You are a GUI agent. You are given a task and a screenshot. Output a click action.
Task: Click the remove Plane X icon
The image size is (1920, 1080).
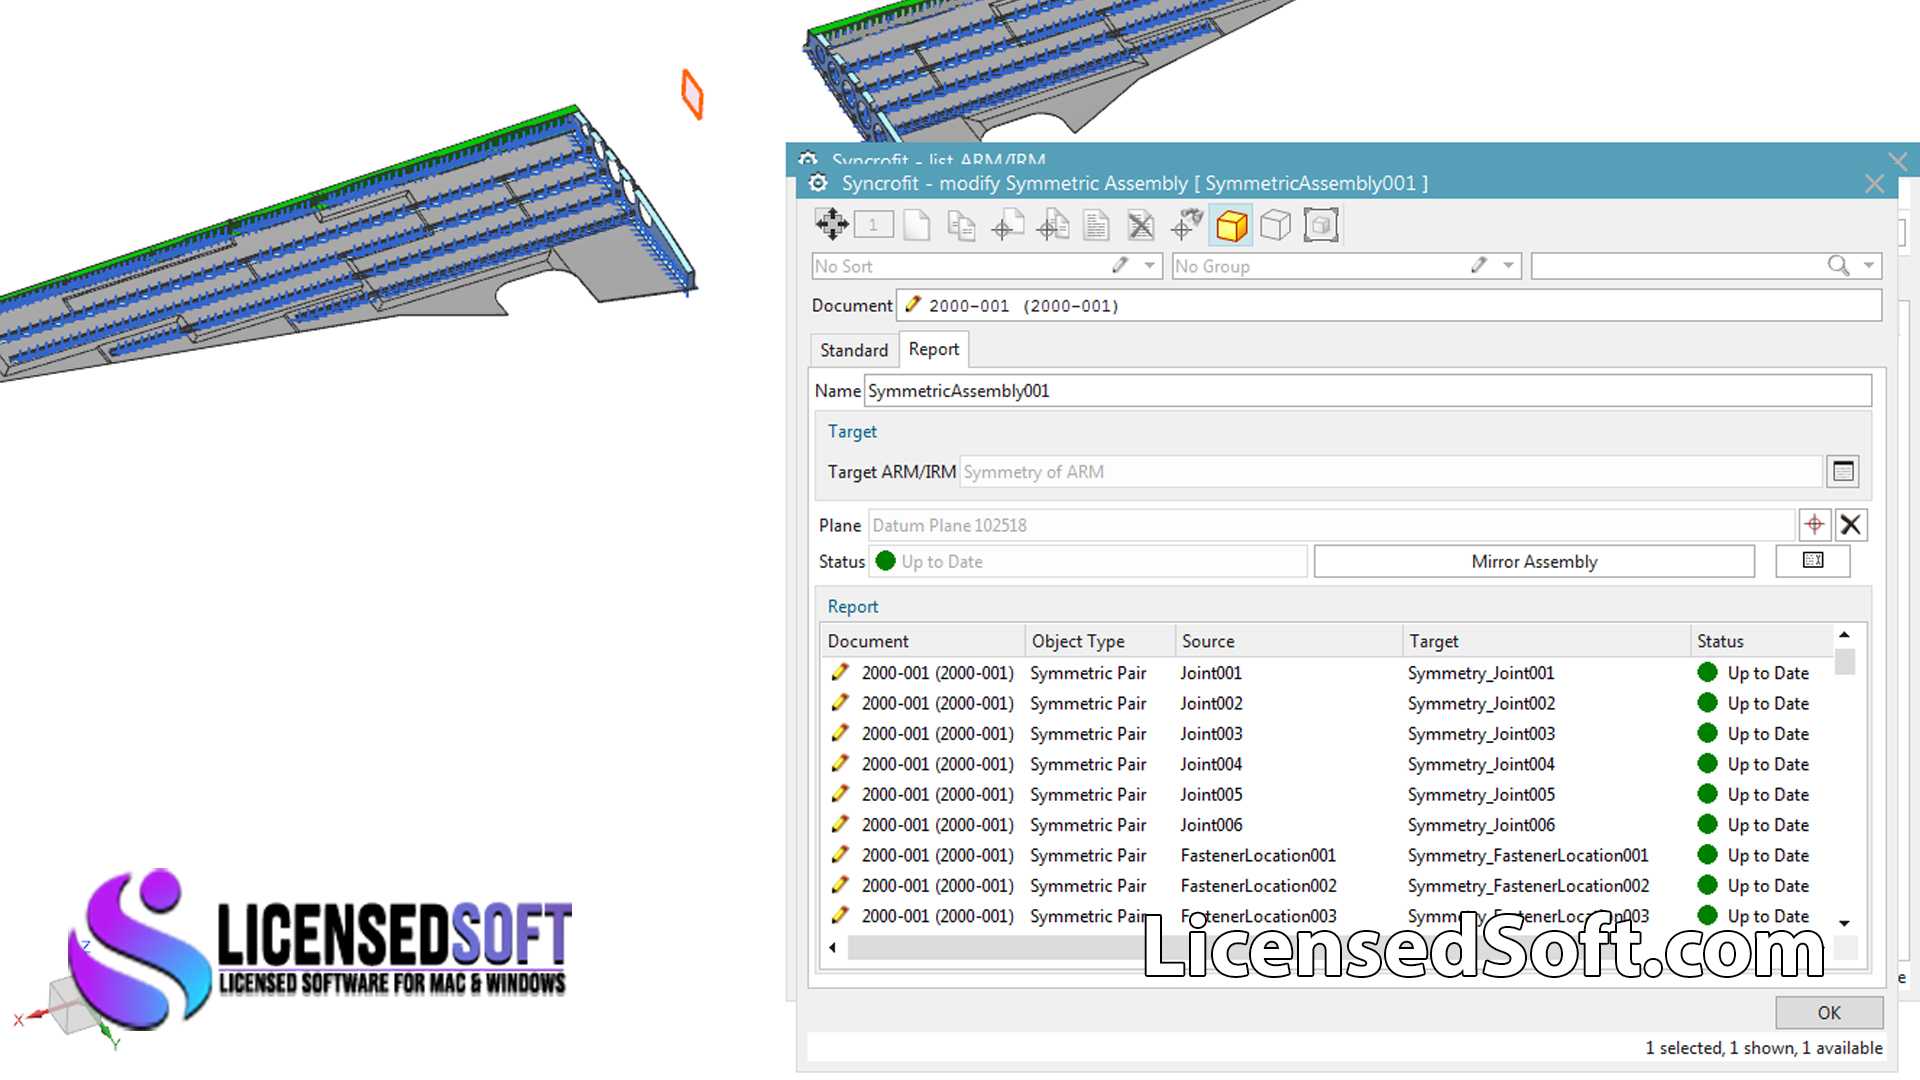point(1851,525)
